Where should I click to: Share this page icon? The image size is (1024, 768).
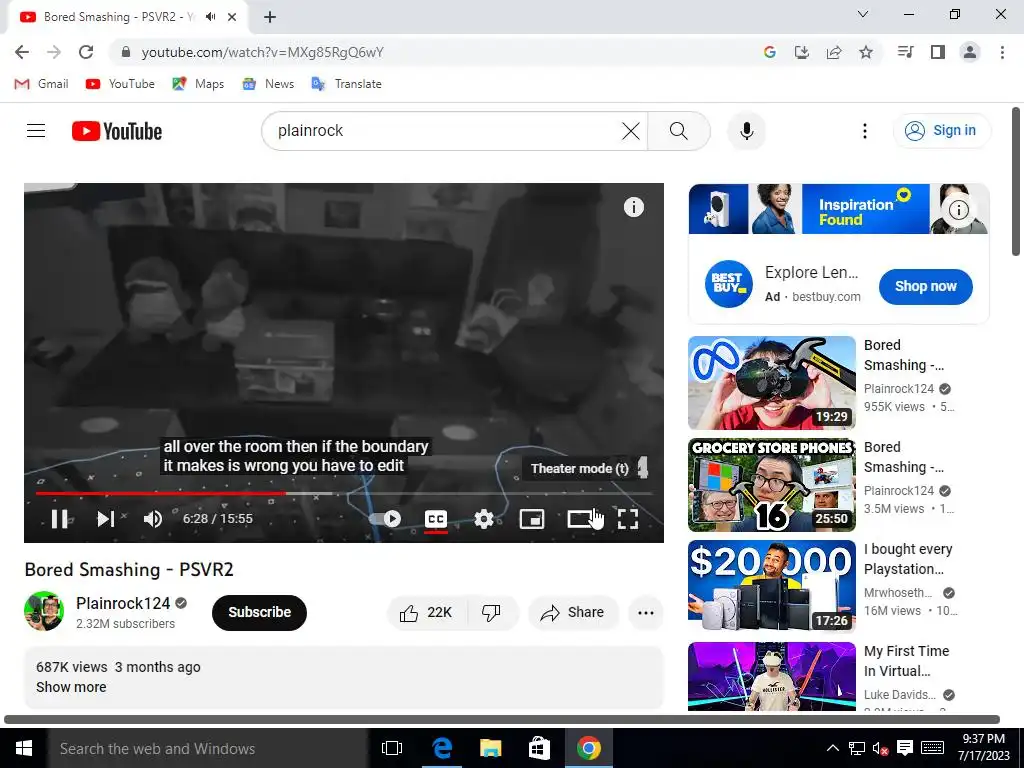pyautogui.click(x=834, y=52)
